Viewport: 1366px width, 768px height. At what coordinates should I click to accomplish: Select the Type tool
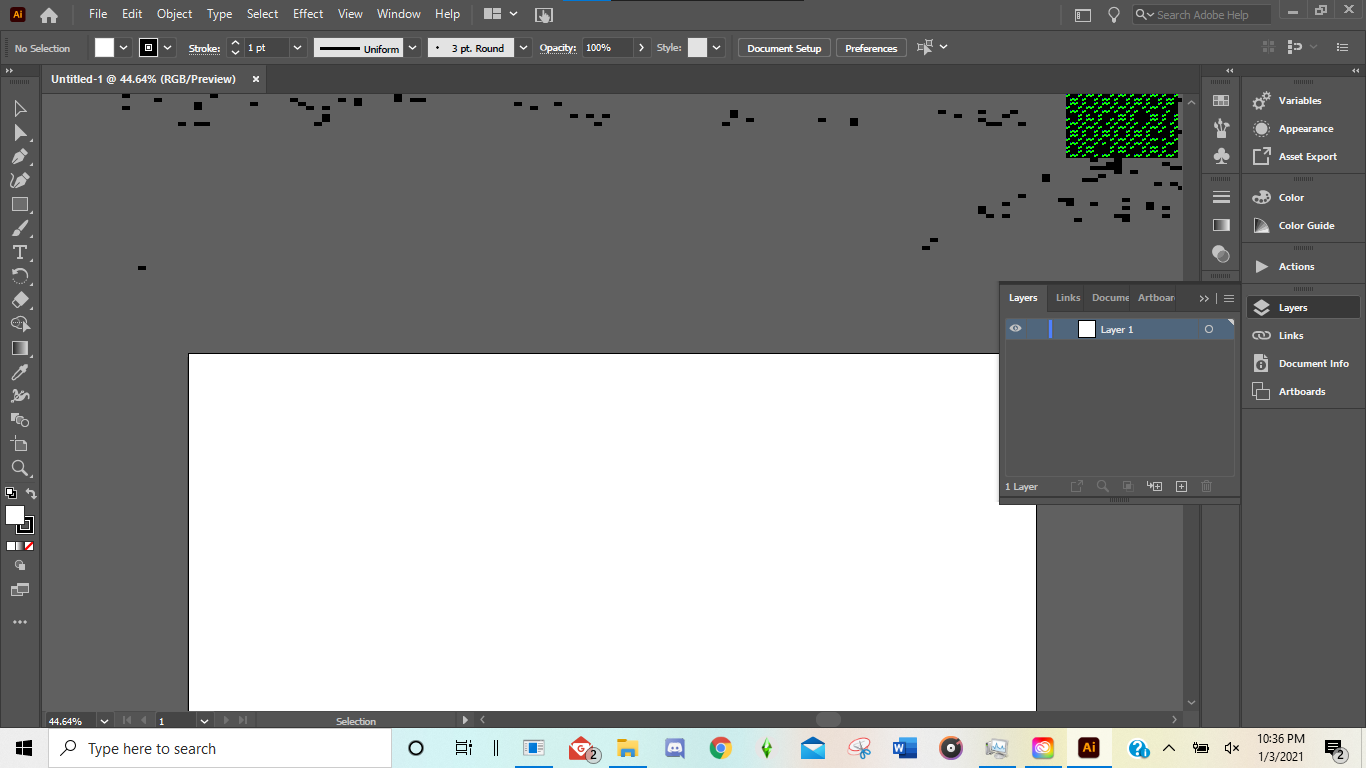(18, 252)
